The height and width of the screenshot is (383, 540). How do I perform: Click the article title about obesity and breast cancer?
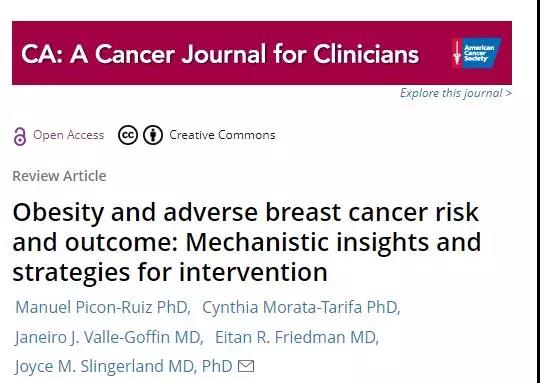(247, 242)
